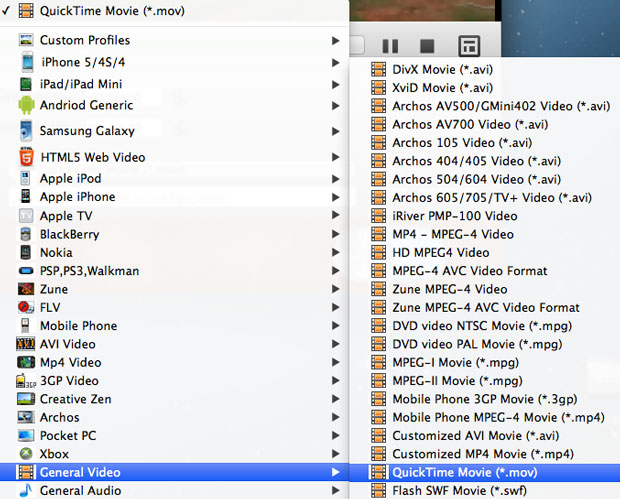The image size is (620, 499).
Task: Click the AVI Video icon
Action: coord(26,344)
